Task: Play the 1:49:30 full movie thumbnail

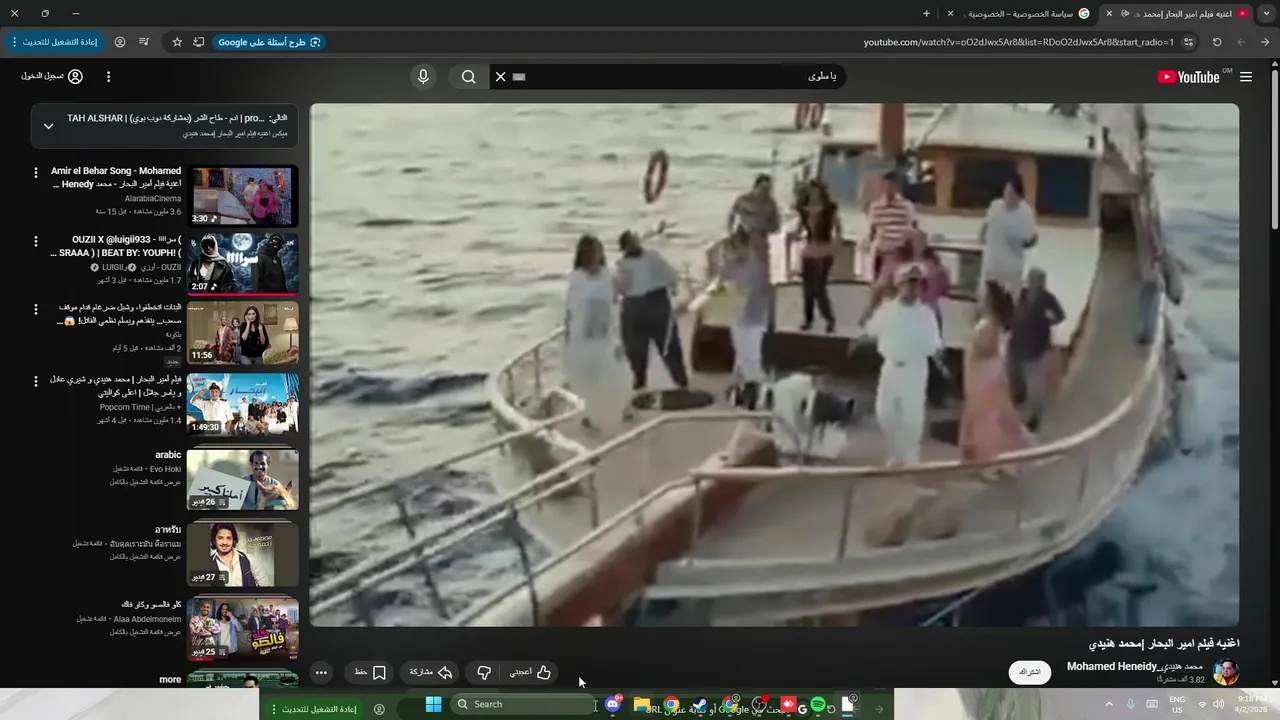Action: pos(242,405)
